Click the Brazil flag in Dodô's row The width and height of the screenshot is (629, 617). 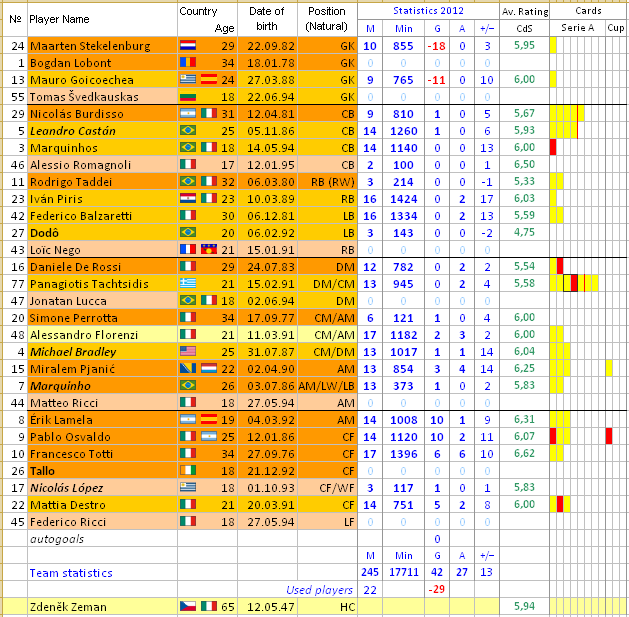click(x=188, y=232)
